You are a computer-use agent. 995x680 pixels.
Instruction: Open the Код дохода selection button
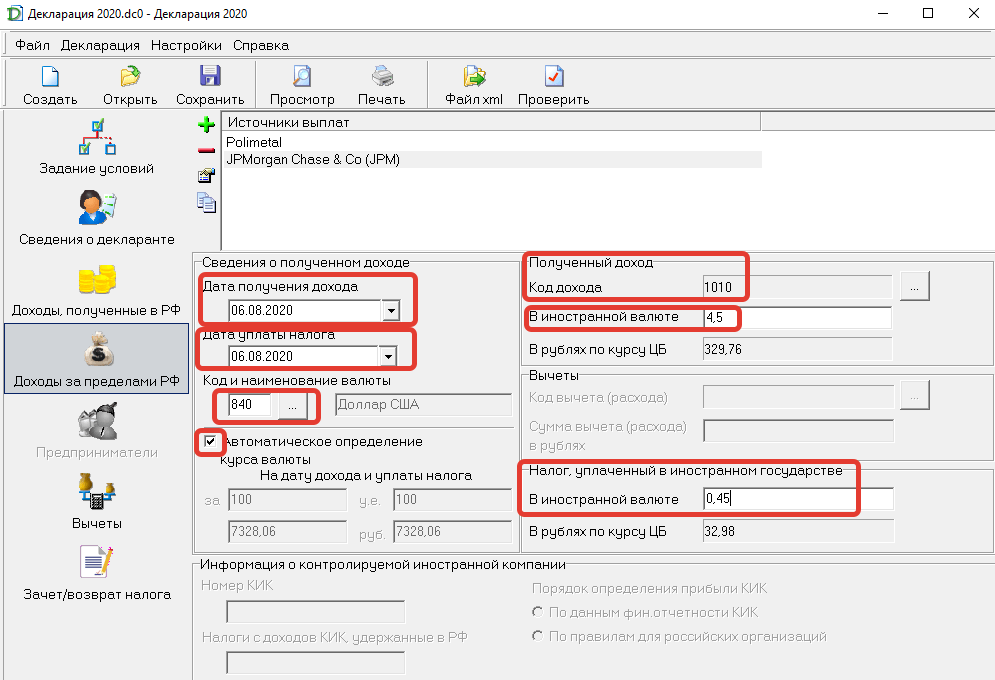click(914, 287)
